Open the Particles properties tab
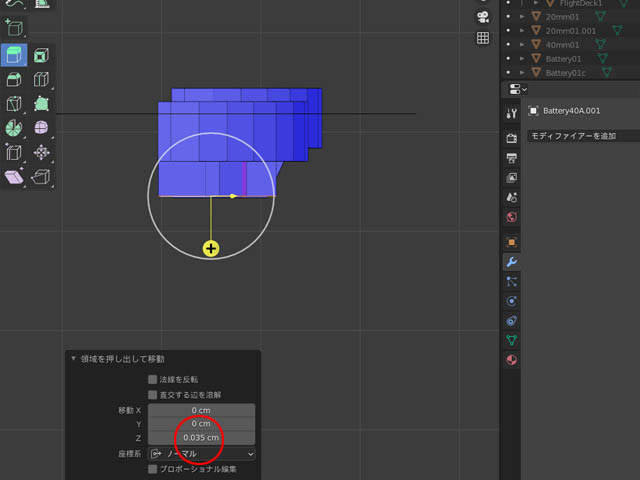Image resolution: width=640 pixels, height=480 pixels. coord(511,282)
